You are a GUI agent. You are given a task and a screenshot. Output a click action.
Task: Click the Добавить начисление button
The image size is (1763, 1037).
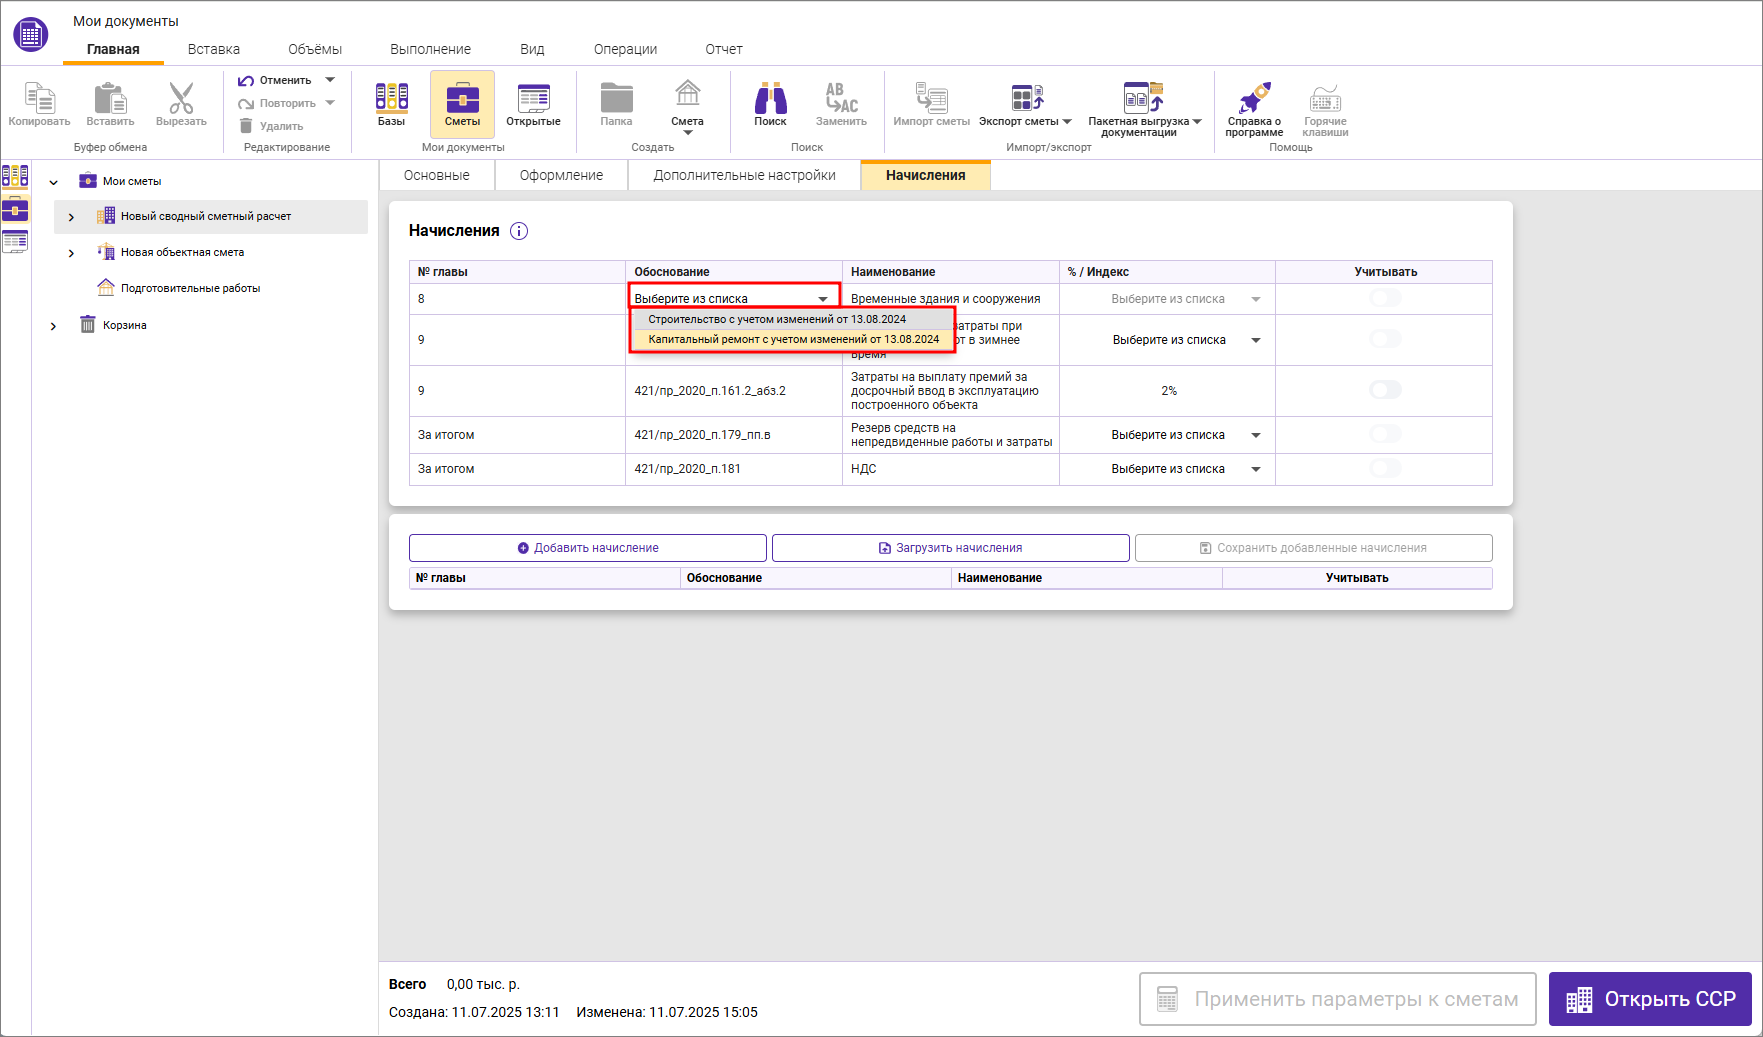(588, 548)
